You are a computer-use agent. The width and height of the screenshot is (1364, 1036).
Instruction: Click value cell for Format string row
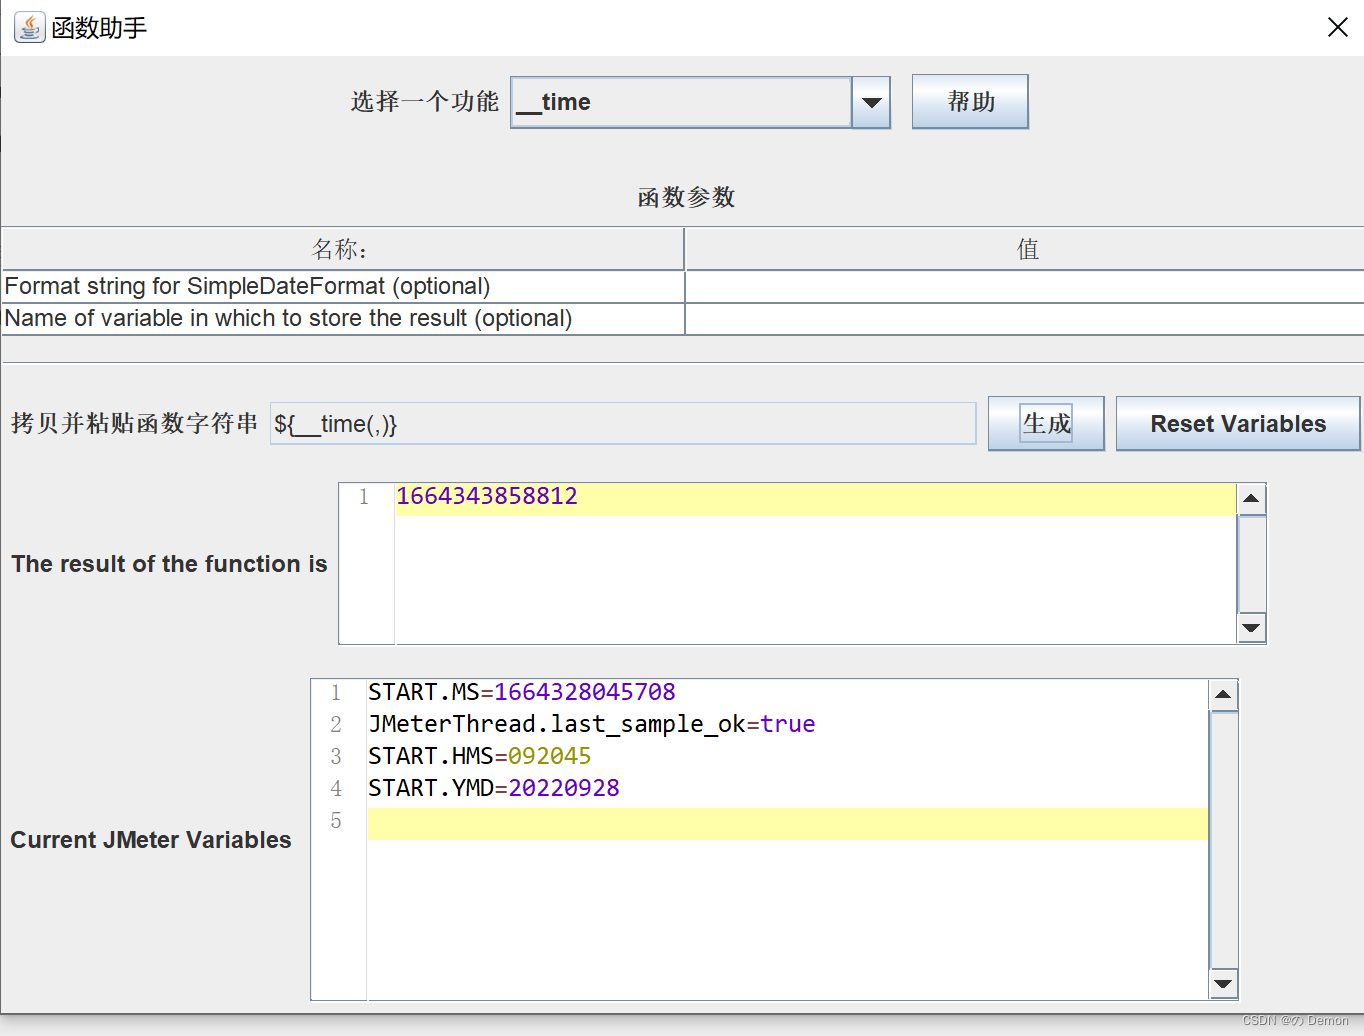click(1024, 286)
